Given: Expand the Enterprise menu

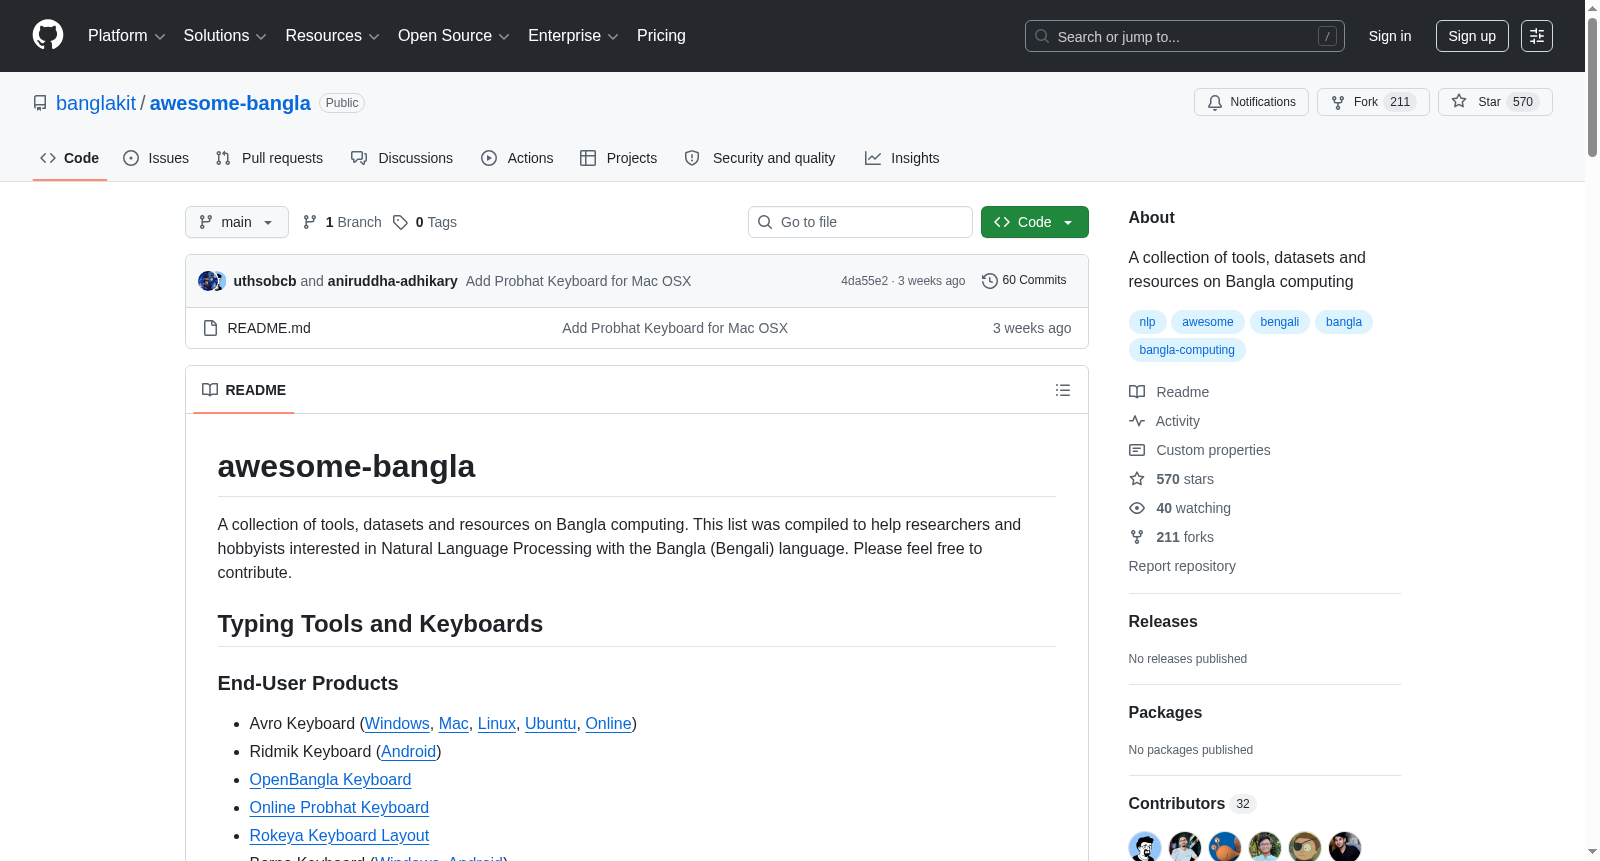Looking at the screenshot, I should (x=573, y=36).
